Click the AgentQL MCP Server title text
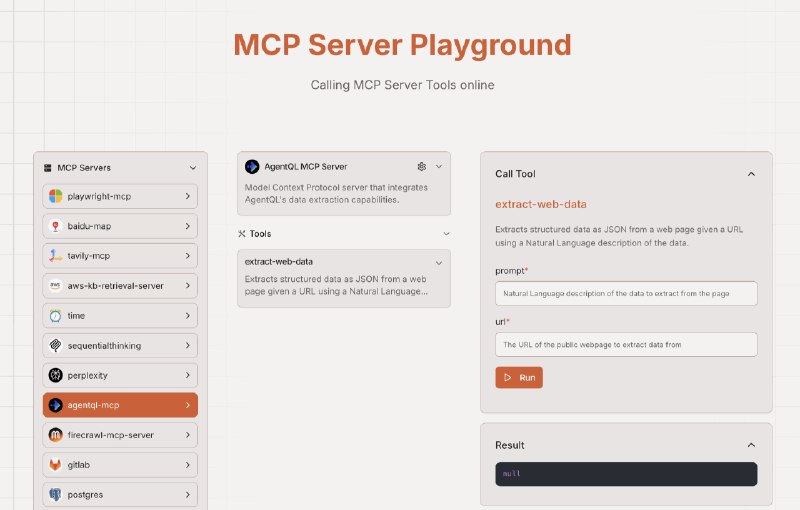 [306, 167]
